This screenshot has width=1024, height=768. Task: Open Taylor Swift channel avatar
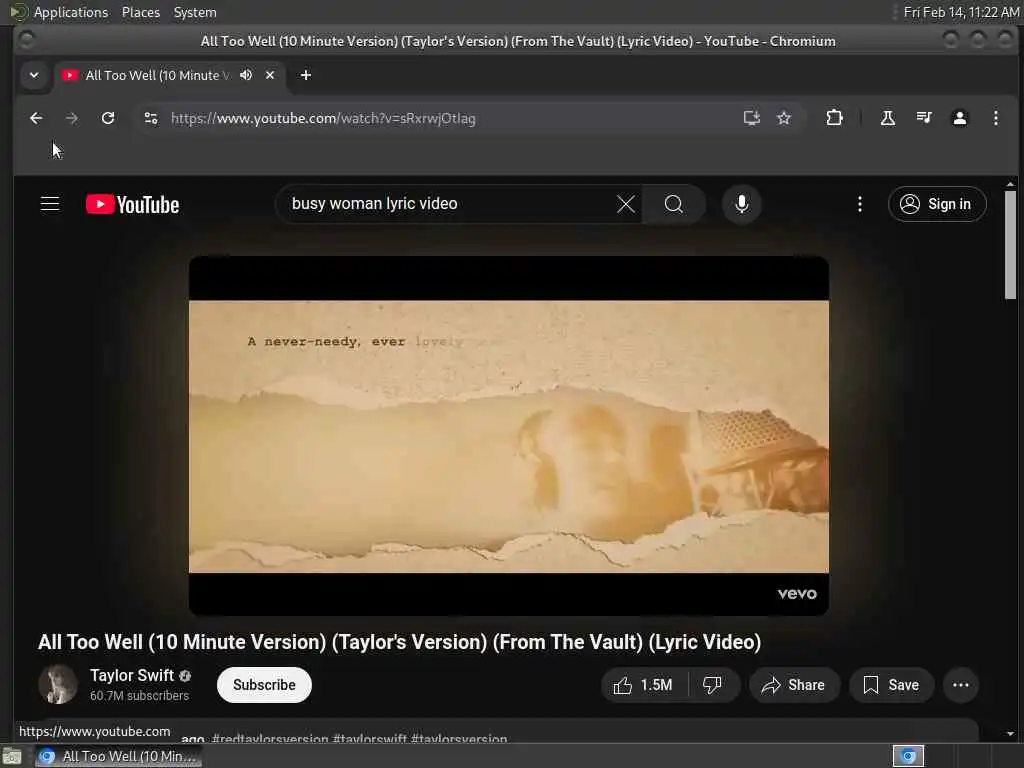(58, 684)
